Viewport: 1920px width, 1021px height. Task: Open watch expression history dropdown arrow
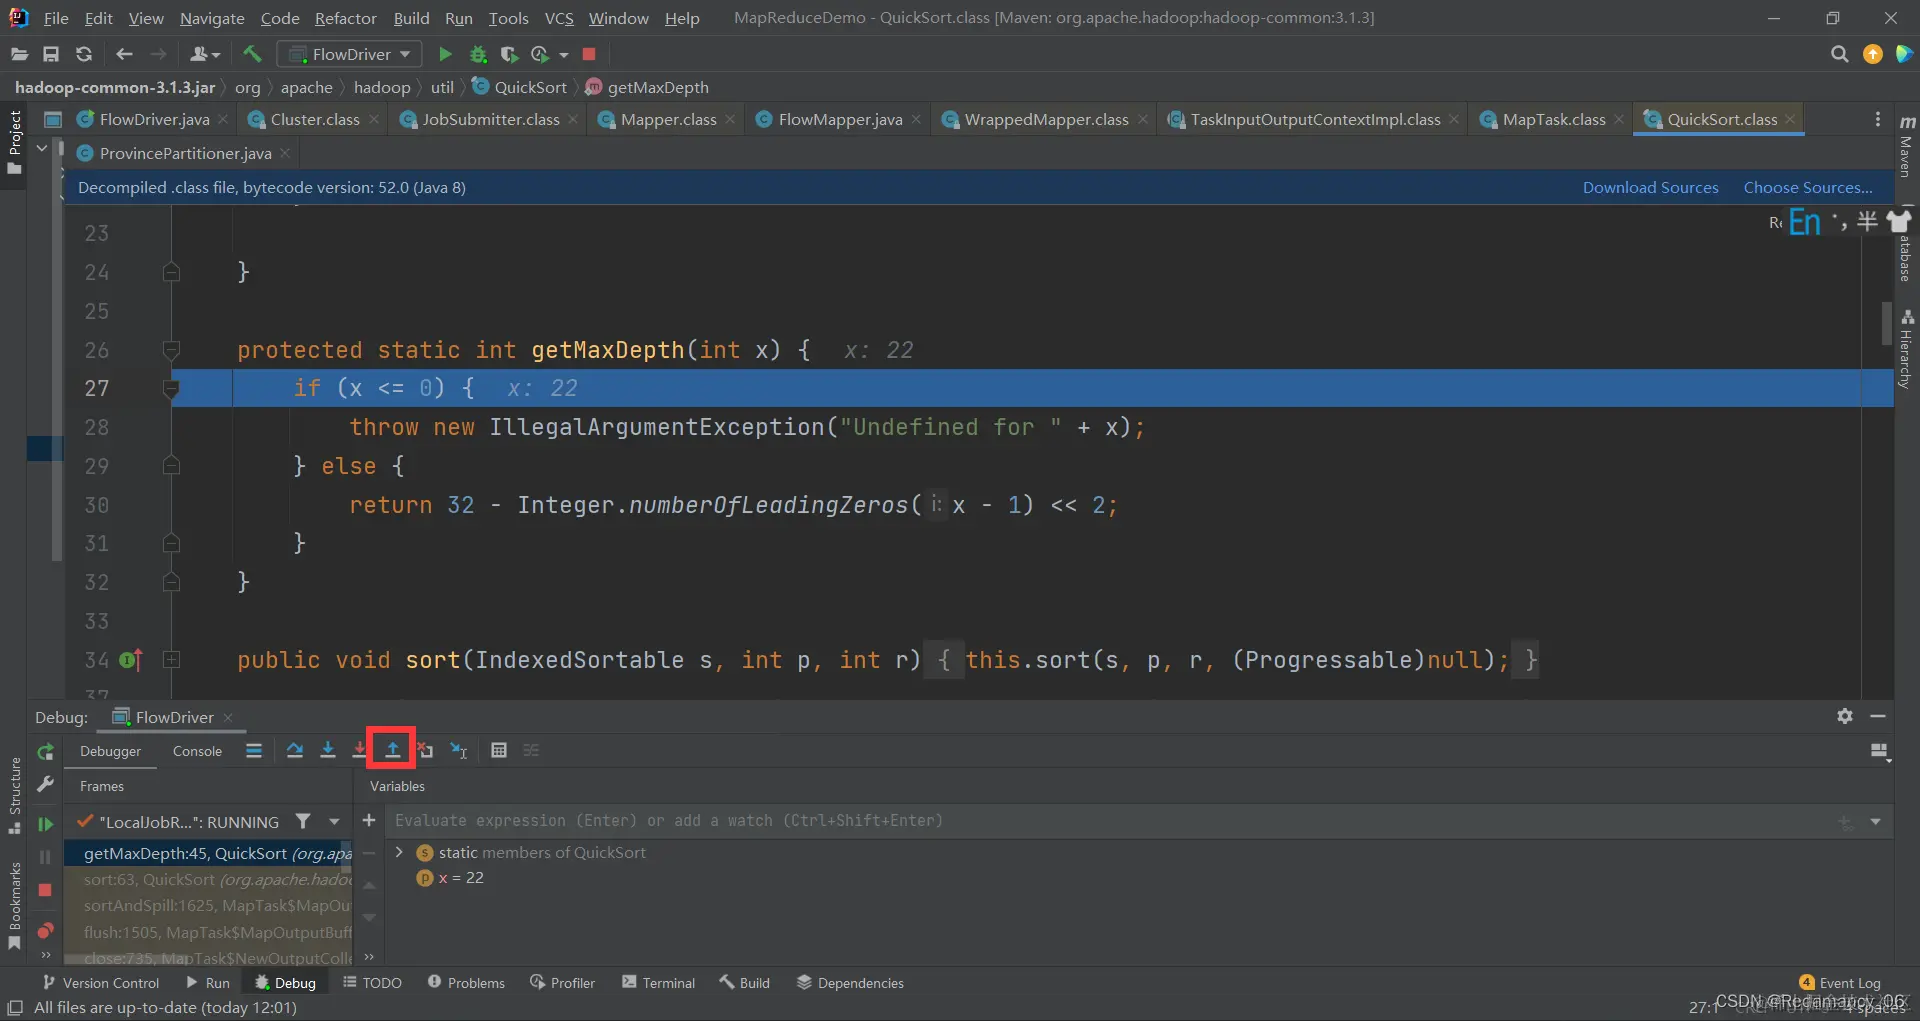pyautogui.click(x=1876, y=821)
